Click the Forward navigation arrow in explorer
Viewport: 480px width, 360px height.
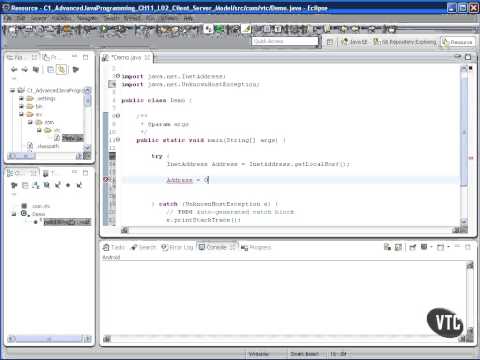[x=25, y=69]
